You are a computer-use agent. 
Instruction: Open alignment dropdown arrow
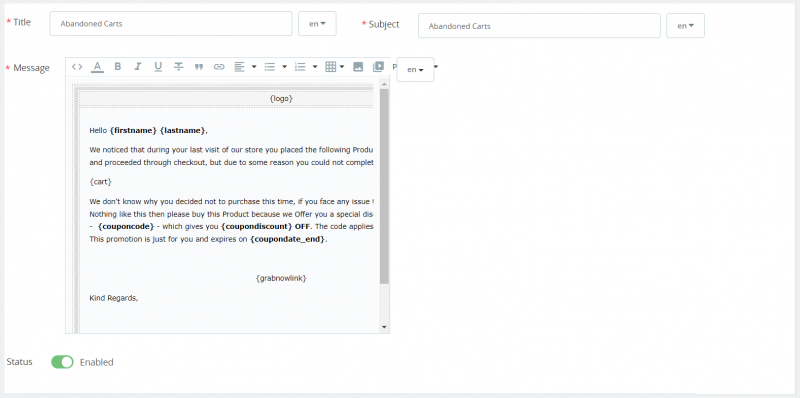click(x=254, y=67)
